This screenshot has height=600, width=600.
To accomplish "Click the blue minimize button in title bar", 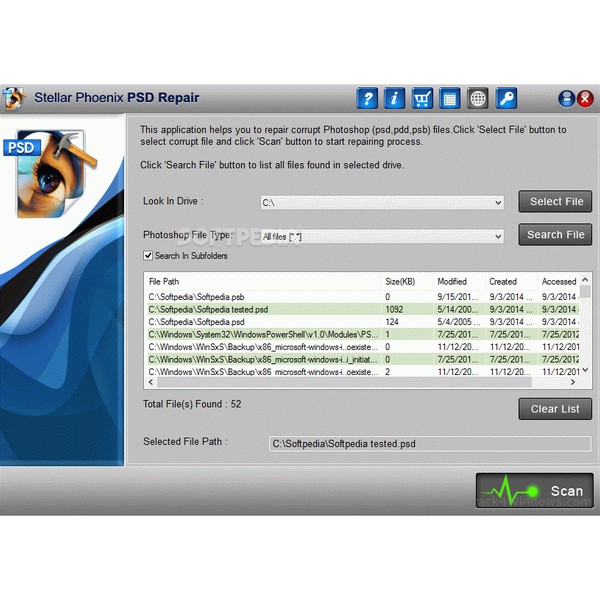I will [x=566, y=99].
